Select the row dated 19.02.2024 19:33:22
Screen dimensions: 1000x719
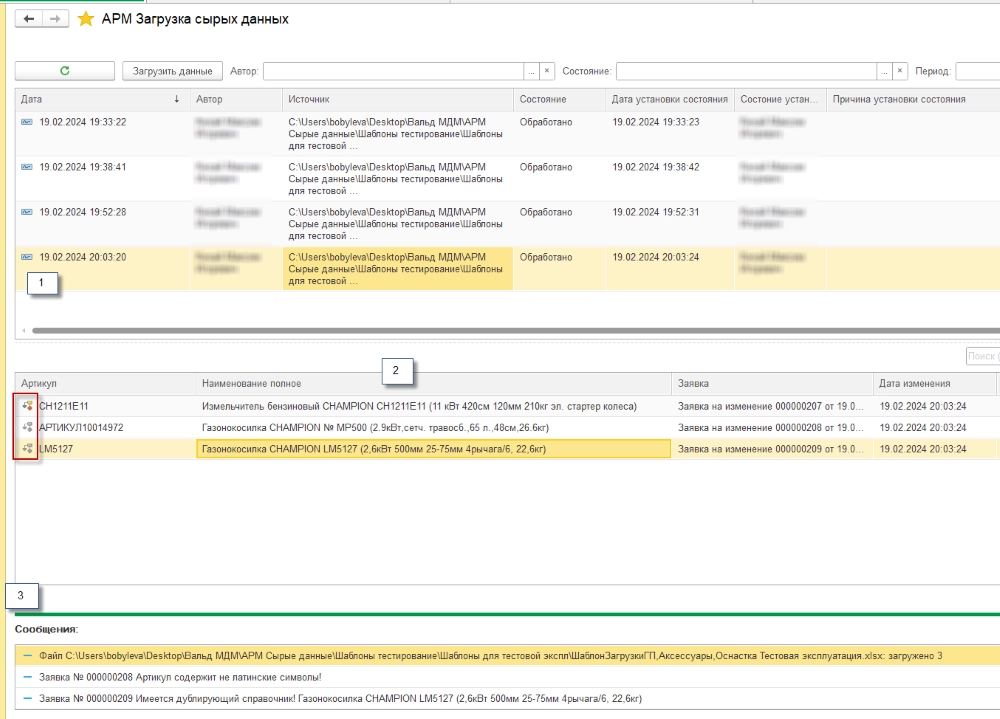[508, 133]
